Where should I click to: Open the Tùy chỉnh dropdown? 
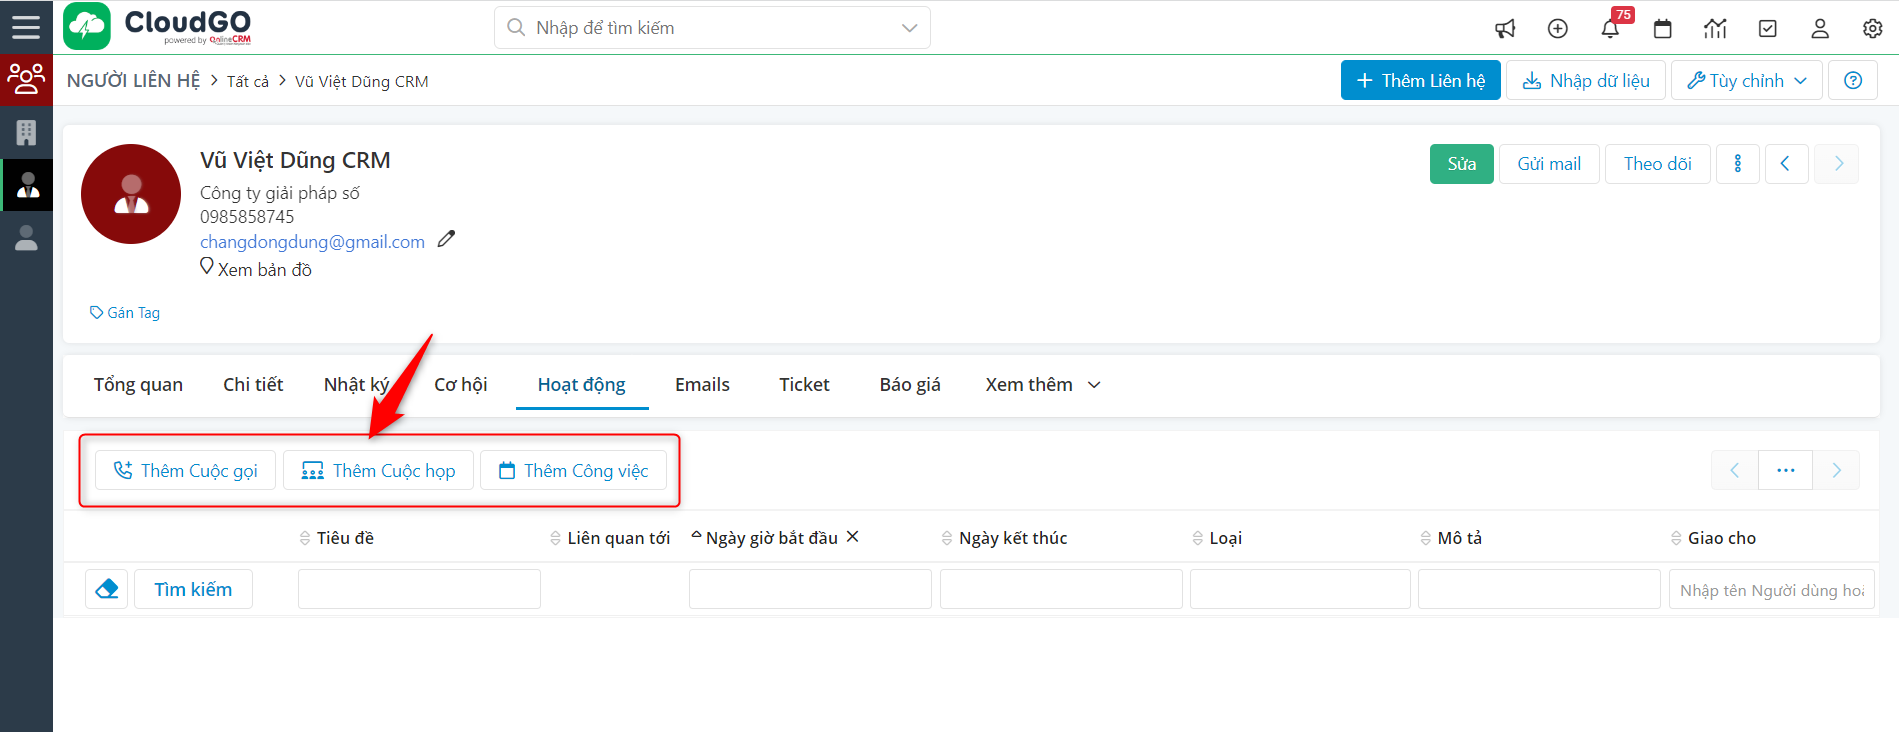coord(1747,80)
